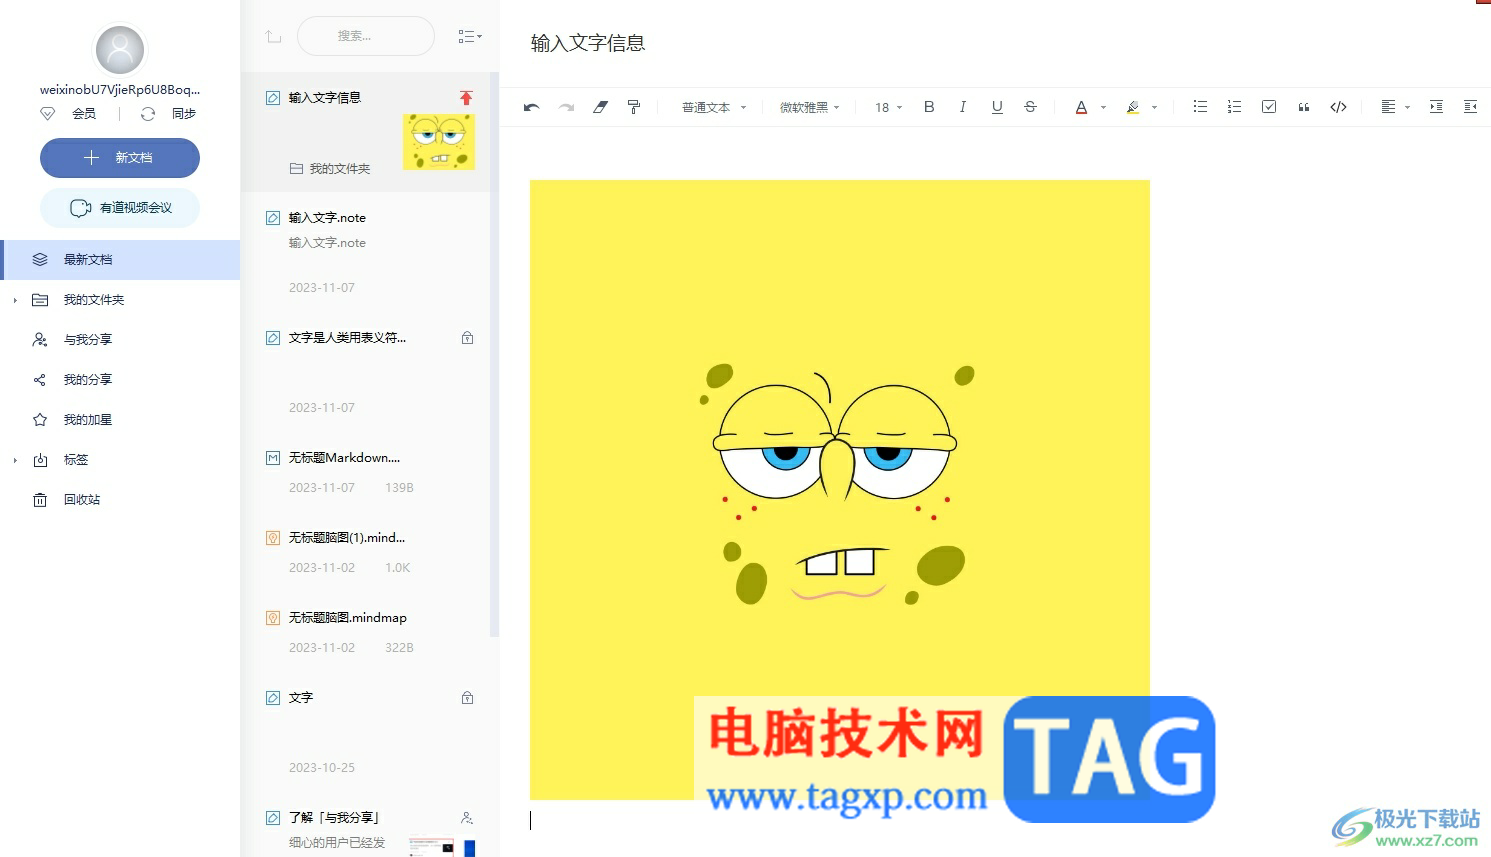Screen dimensions: 1491x857
Task: Open the list view options dropdown
Action: coord(470,36)
